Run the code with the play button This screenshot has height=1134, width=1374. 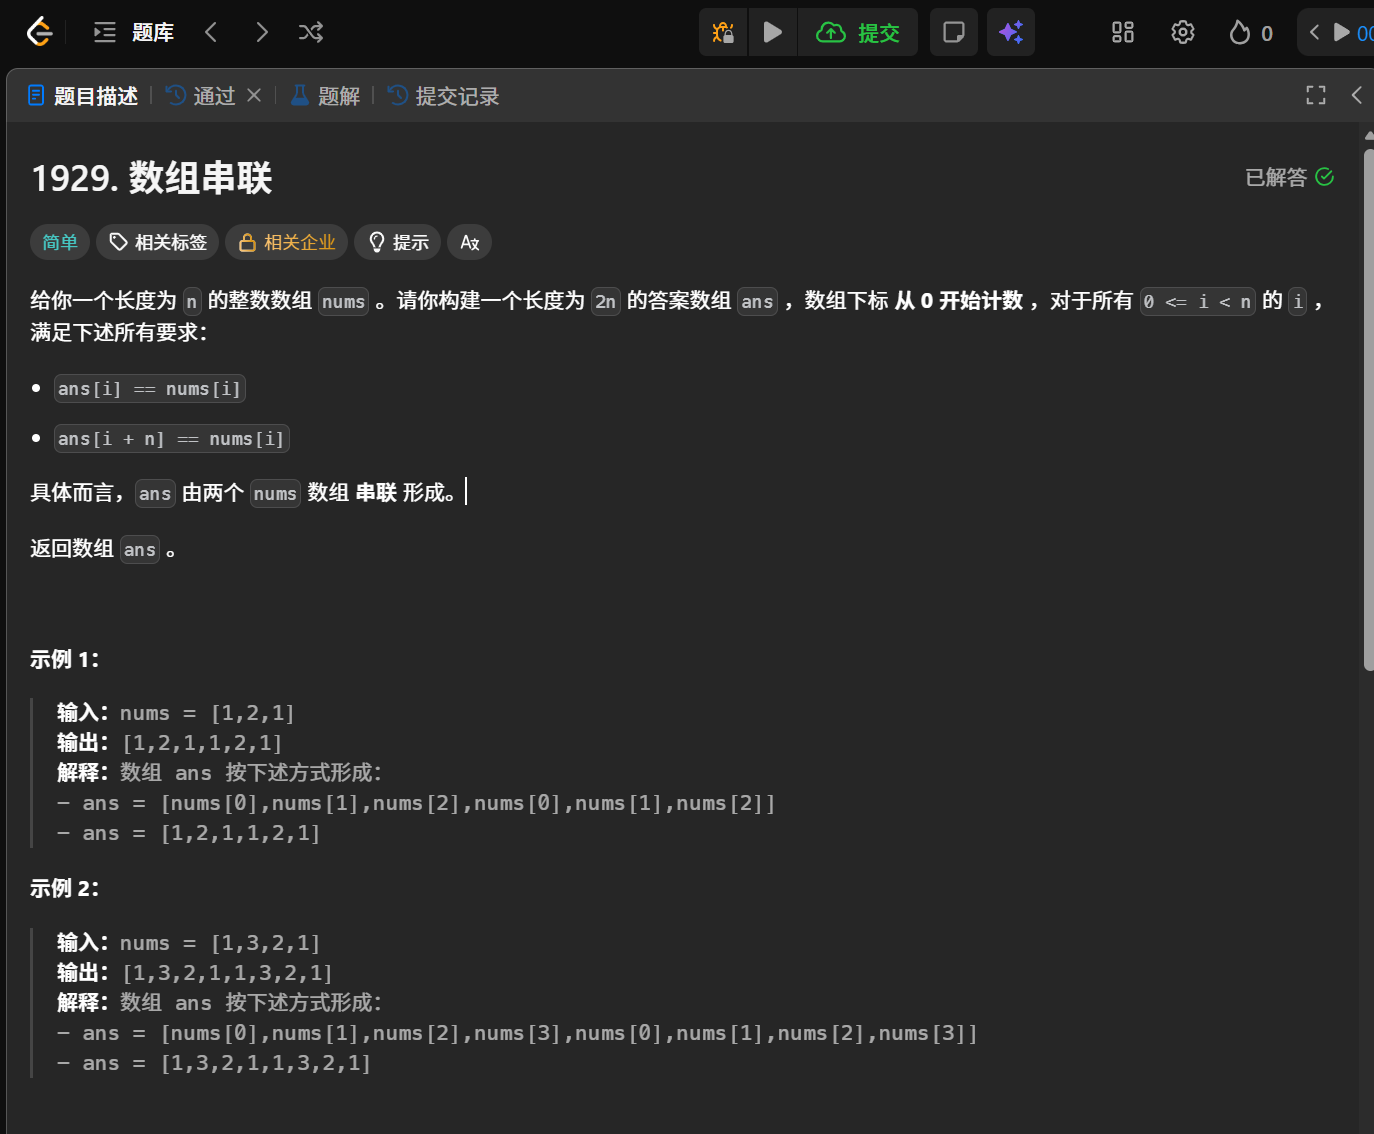[x=773, y=32]
